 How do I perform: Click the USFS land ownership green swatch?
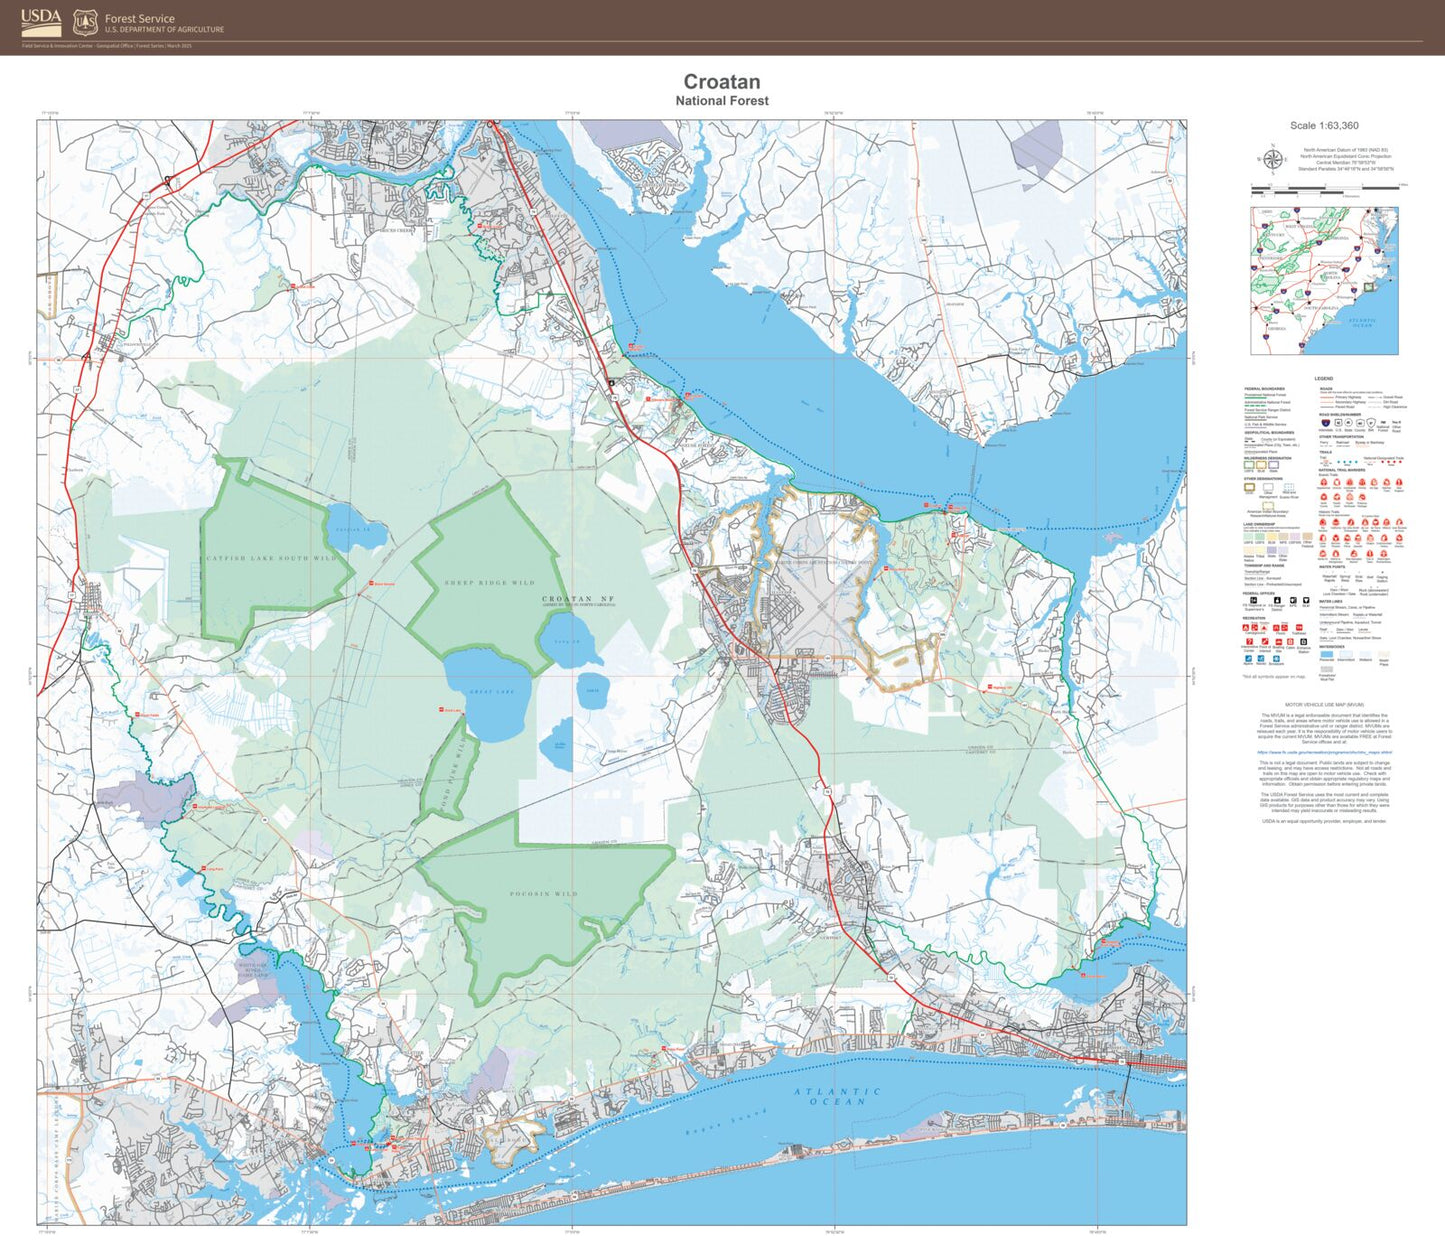1247,536
